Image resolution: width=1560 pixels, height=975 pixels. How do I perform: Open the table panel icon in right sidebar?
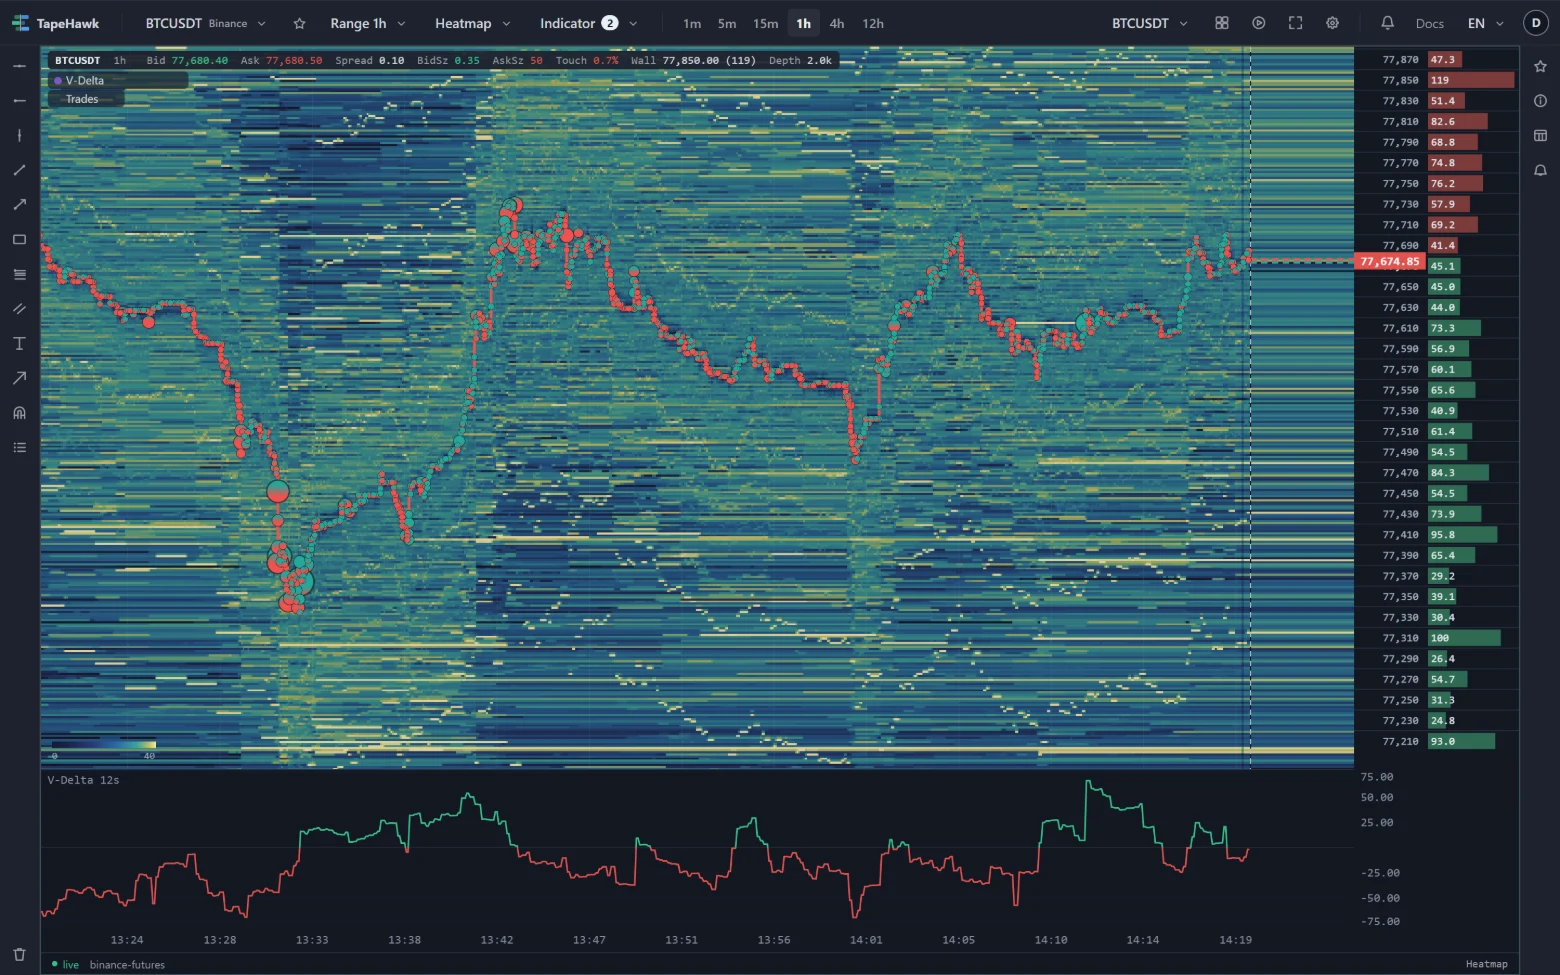(1540, 135)
